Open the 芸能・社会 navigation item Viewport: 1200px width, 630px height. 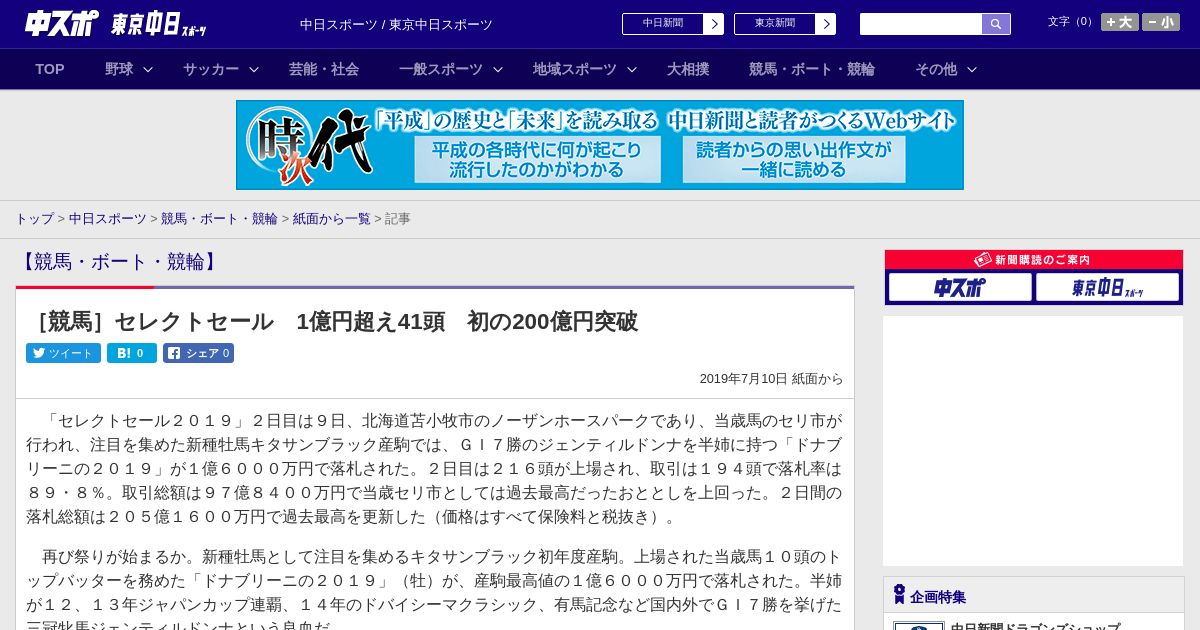324,69
